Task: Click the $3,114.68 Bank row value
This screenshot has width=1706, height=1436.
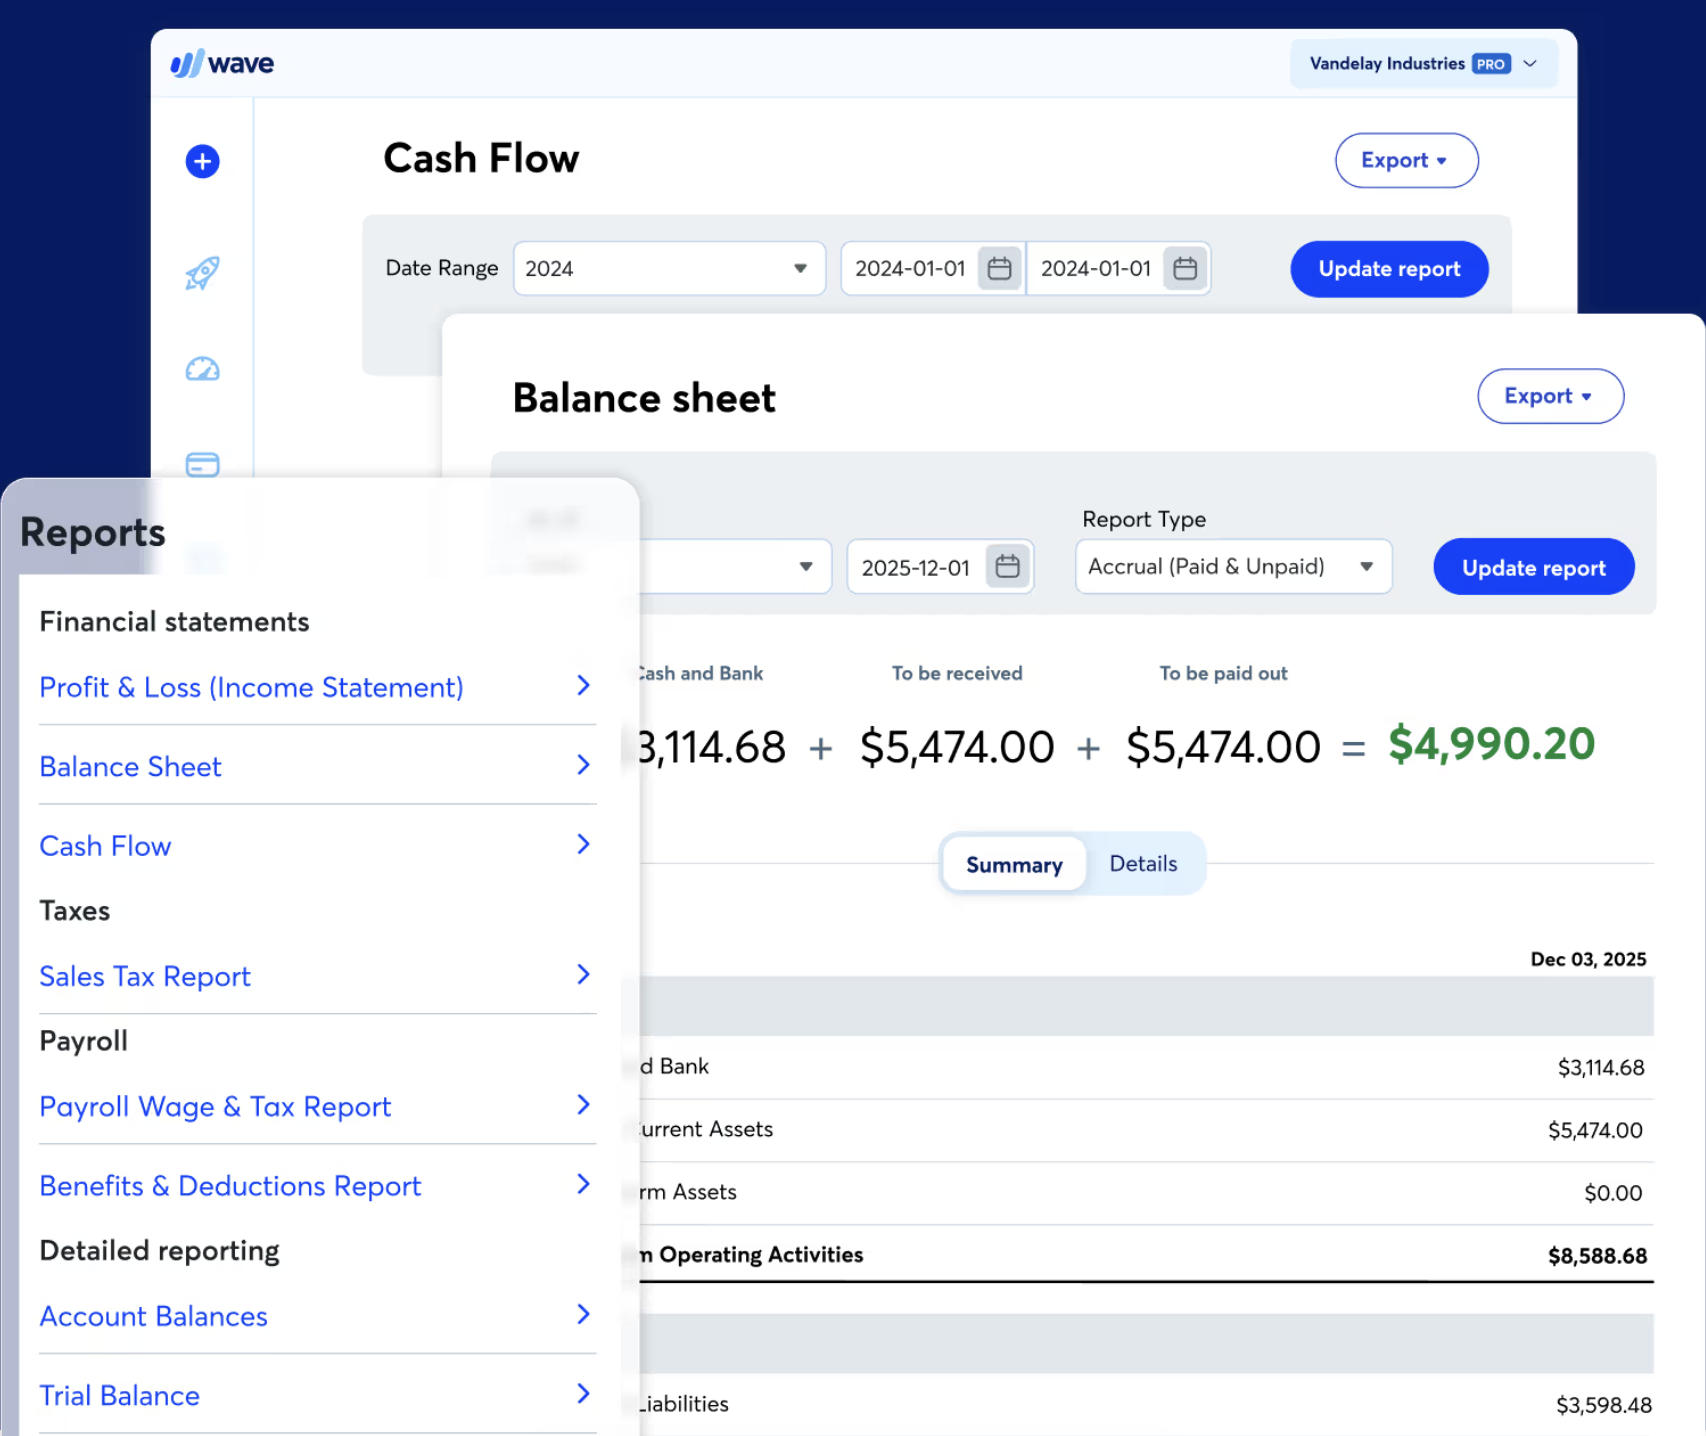Action: (x=1600, y=1067)
